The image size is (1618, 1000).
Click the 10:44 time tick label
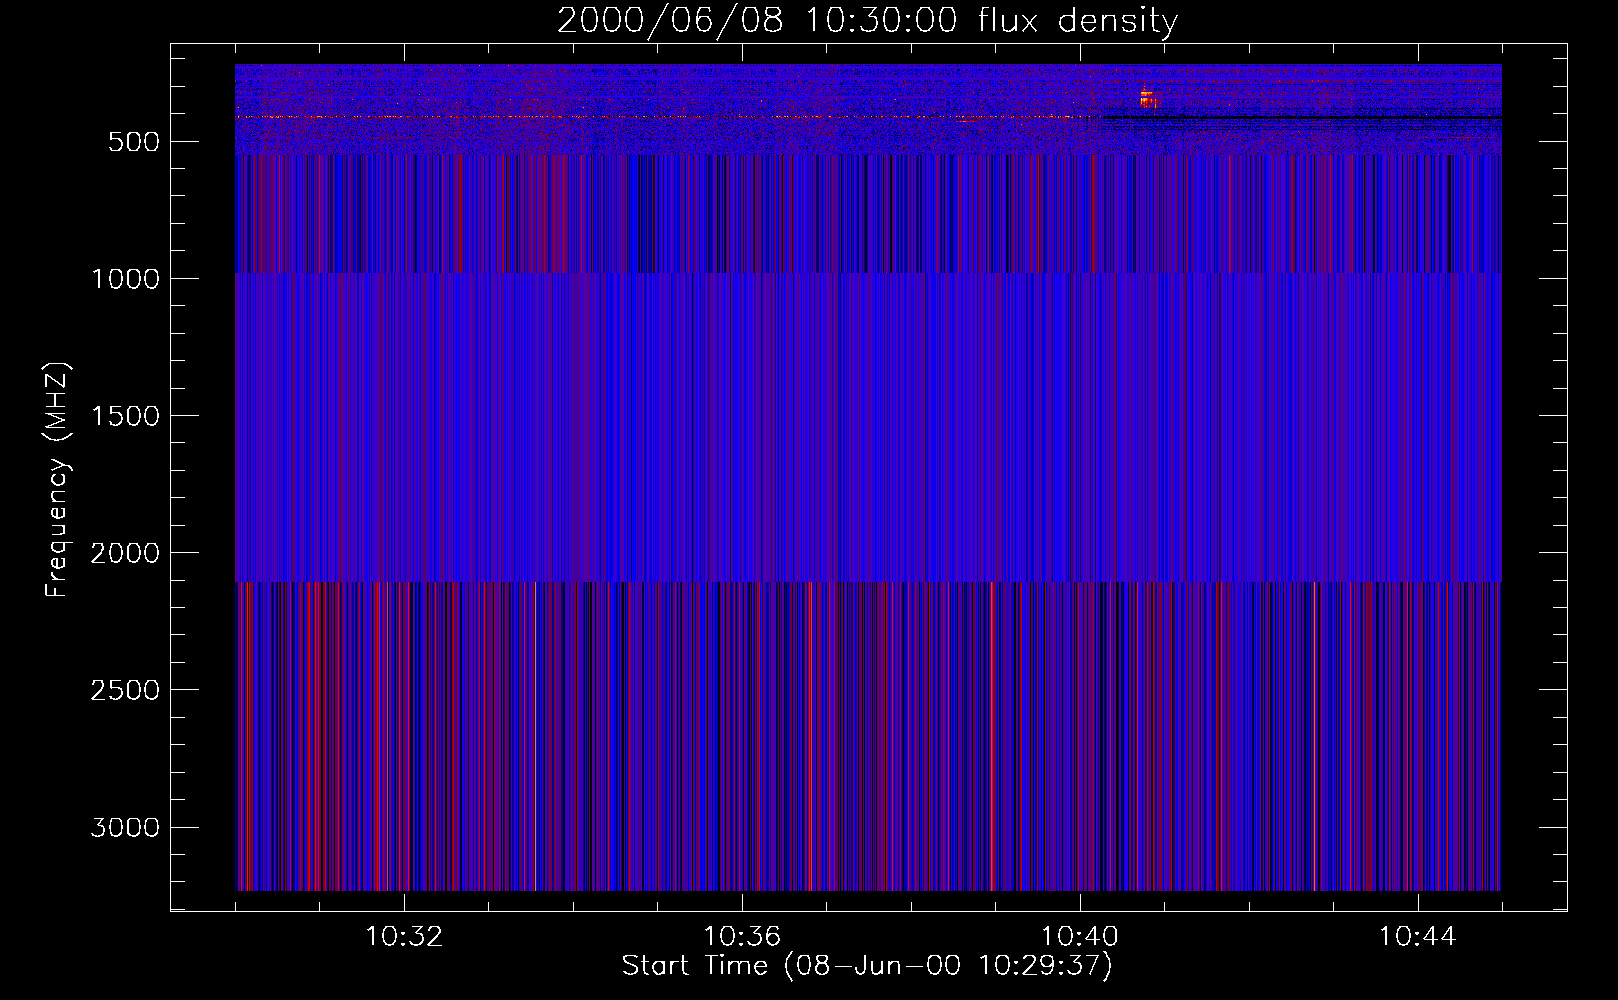point(1418,937)
